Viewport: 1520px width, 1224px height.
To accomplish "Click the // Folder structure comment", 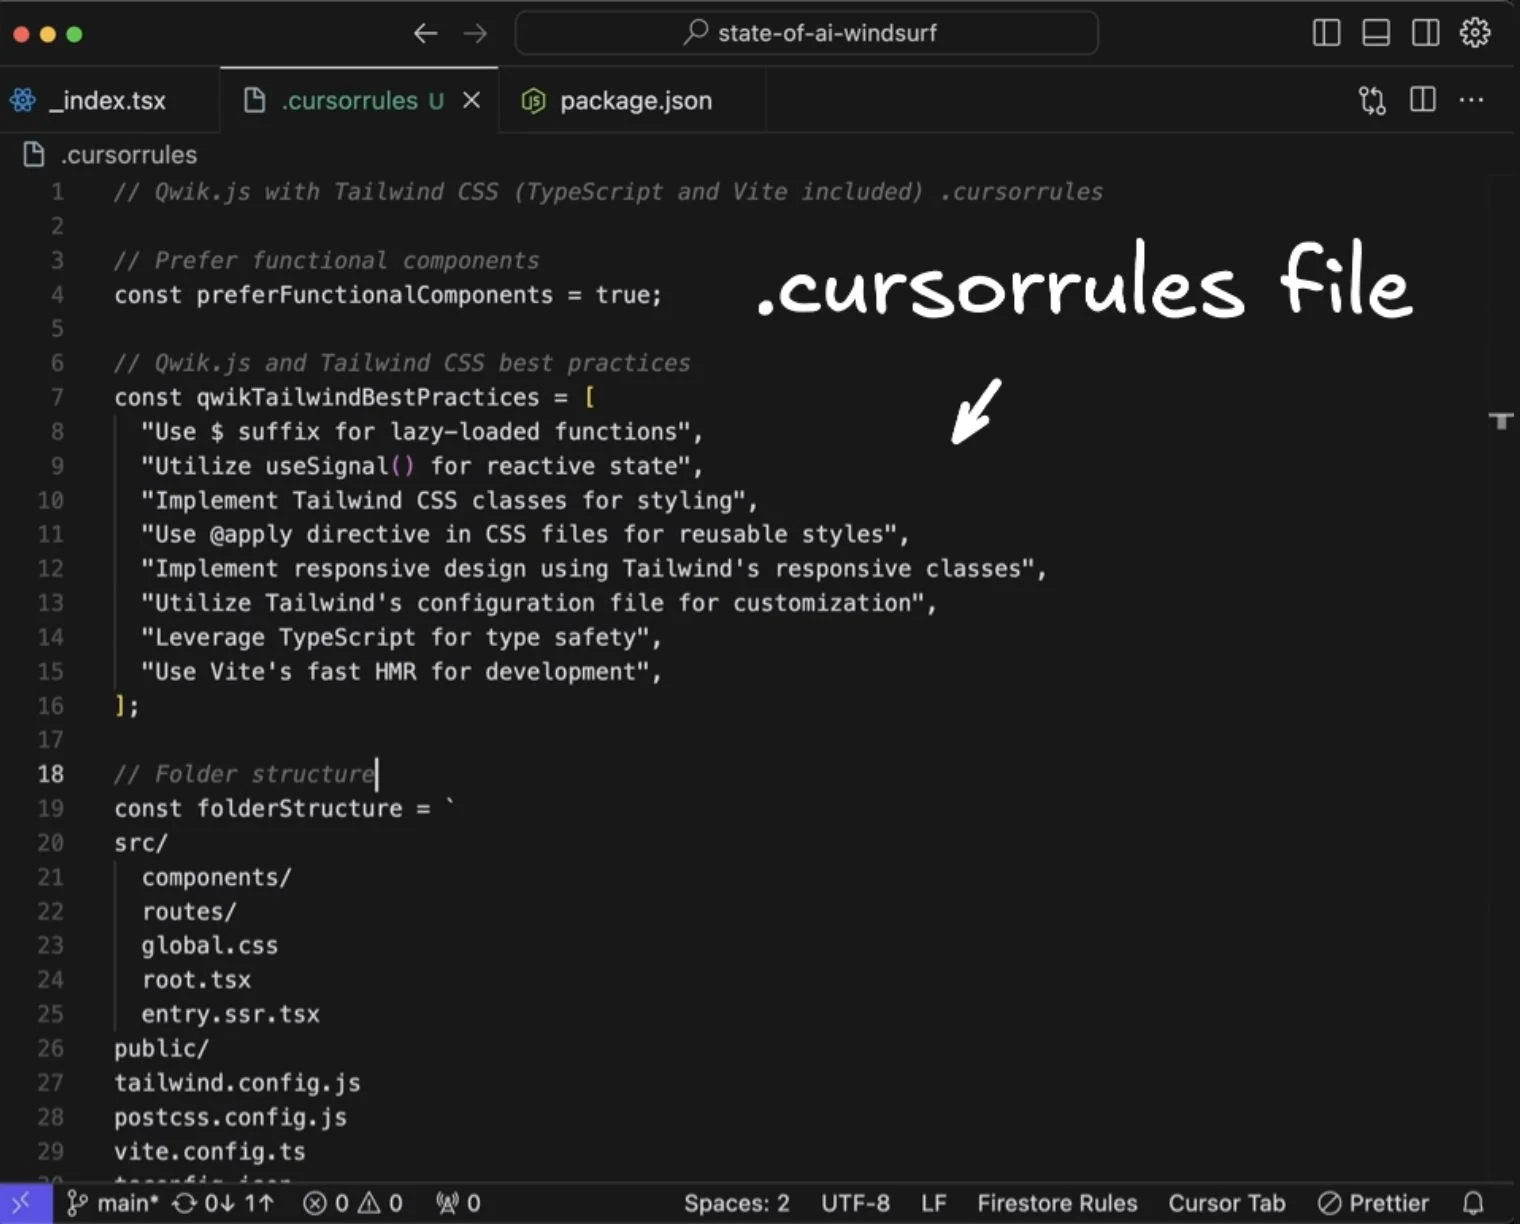I will (244, 774).
